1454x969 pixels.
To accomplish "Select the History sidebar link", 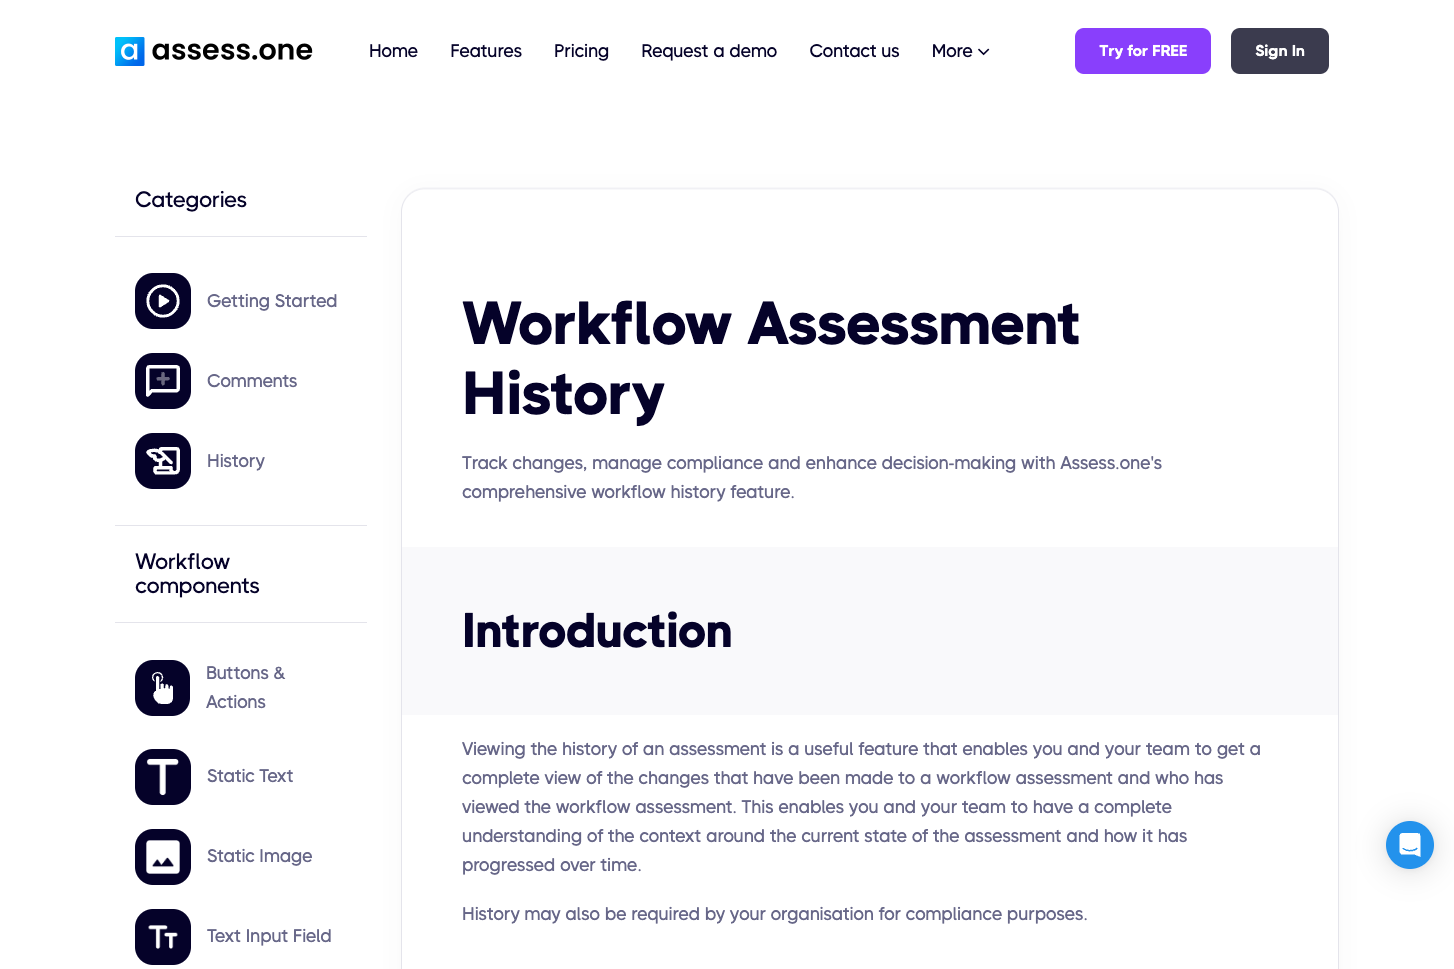I will pyautogui.click(x=236, y=461).
